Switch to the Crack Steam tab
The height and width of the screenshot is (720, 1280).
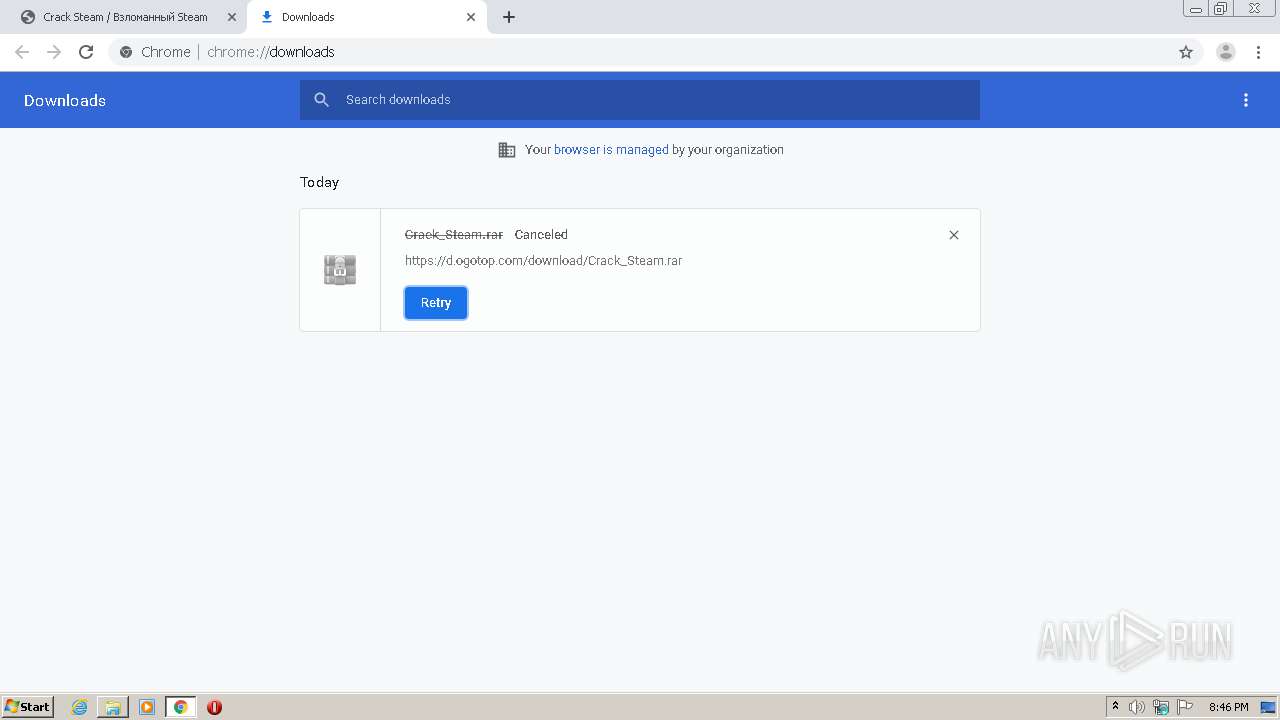point(125,17)
